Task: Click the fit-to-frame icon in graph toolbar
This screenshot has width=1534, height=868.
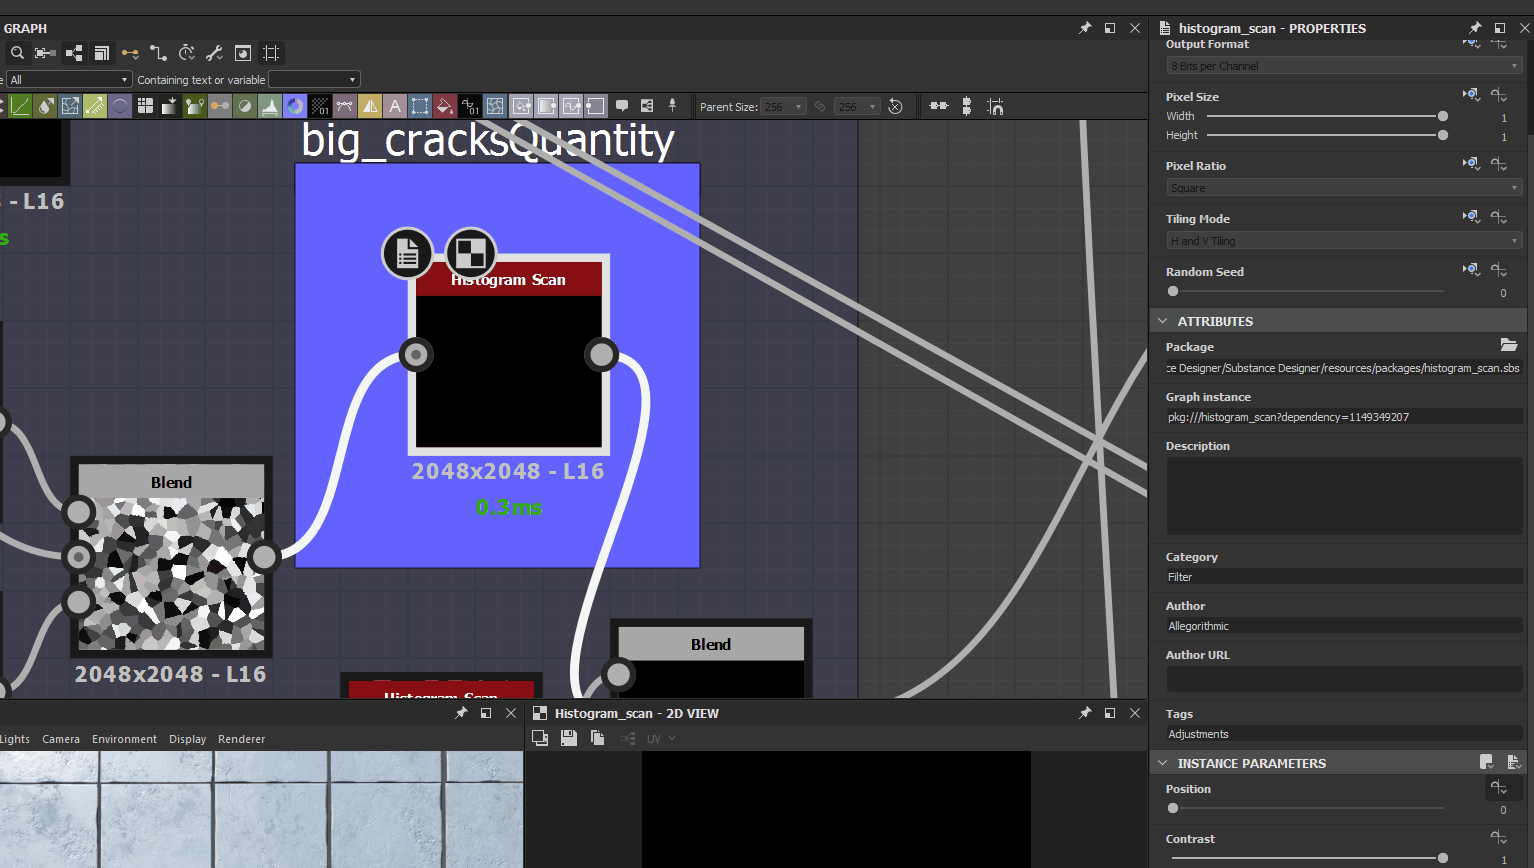Action: click(x=271, y=53)
